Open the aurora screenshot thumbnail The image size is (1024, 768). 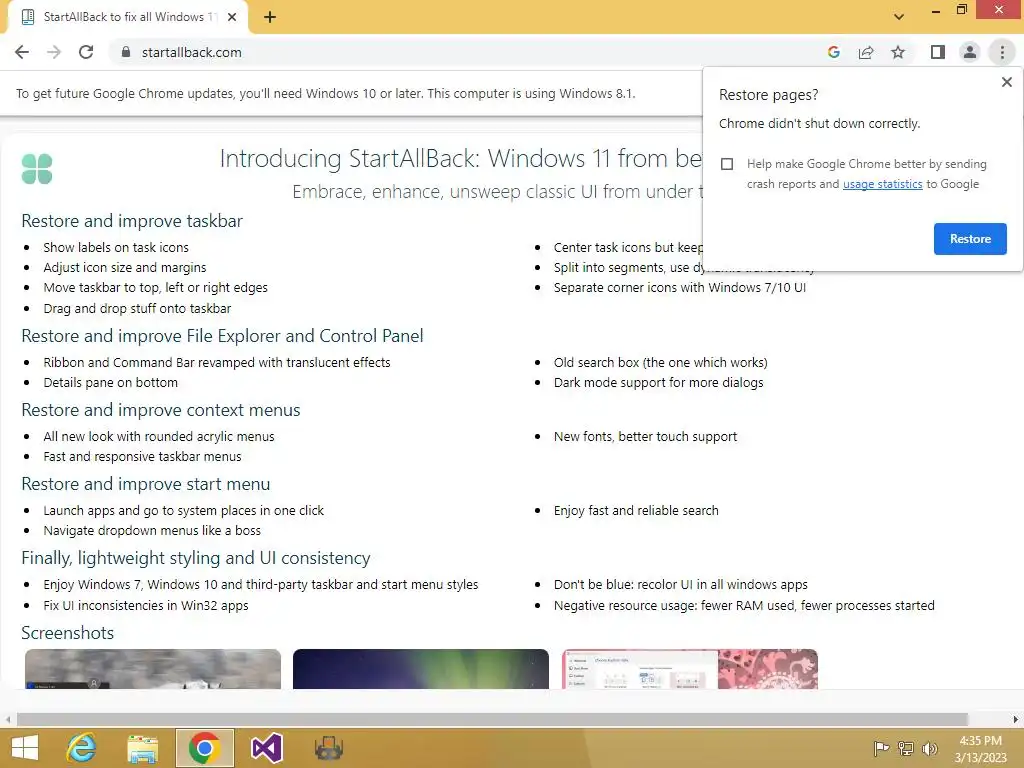pos(421,669)
